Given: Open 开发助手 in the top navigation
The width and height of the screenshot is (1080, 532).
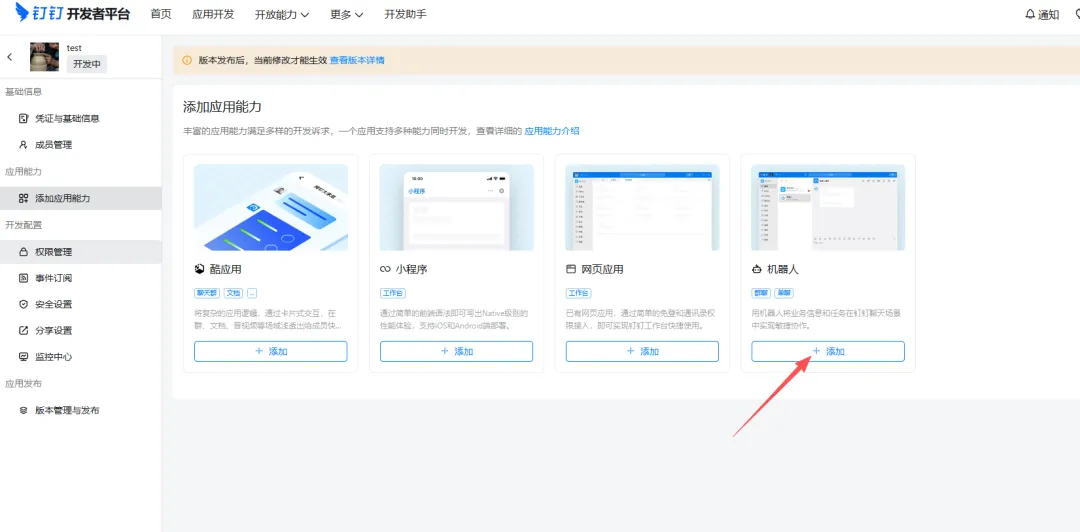Looking at the screenshot, I should [x=405, y=14].
